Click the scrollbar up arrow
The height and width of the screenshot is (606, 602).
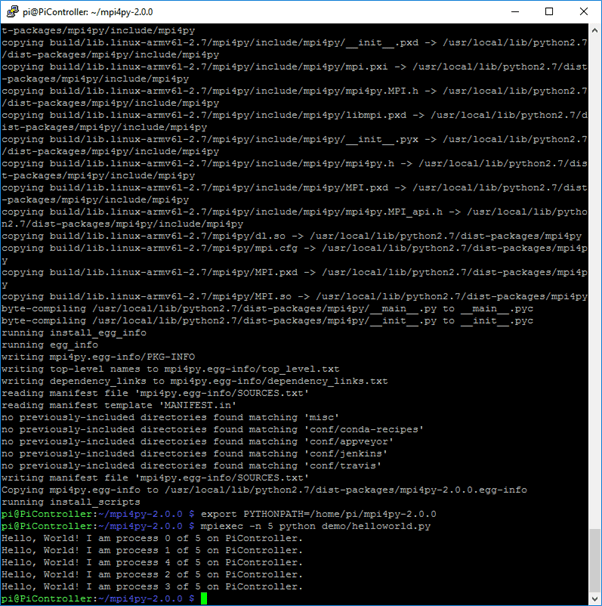(x=595, y=30)
